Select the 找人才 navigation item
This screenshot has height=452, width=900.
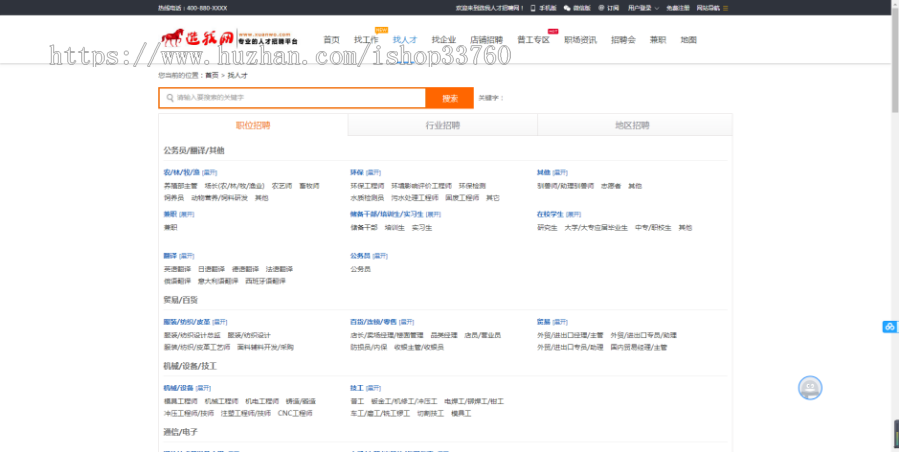click(405, 40)
